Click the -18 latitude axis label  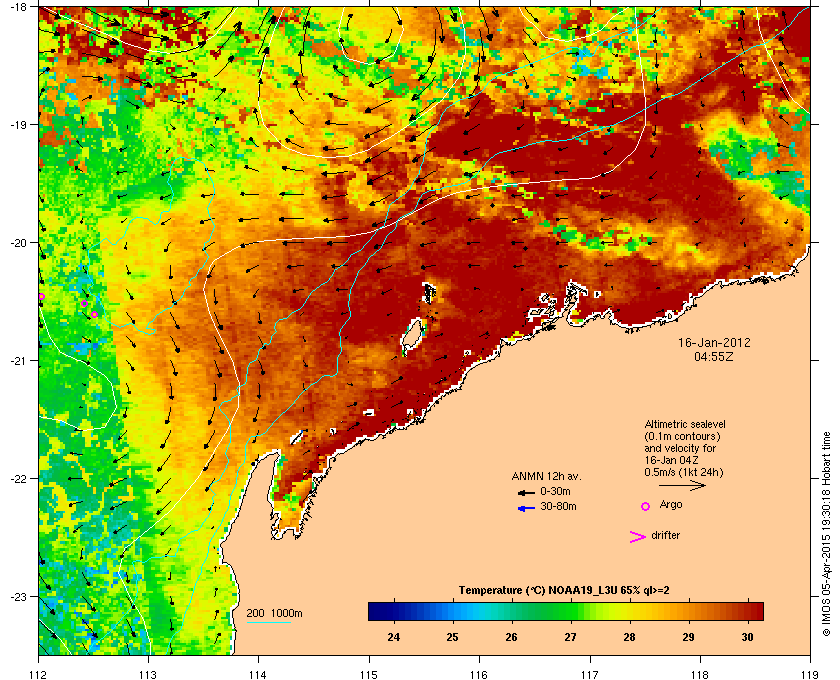(18, 6)
